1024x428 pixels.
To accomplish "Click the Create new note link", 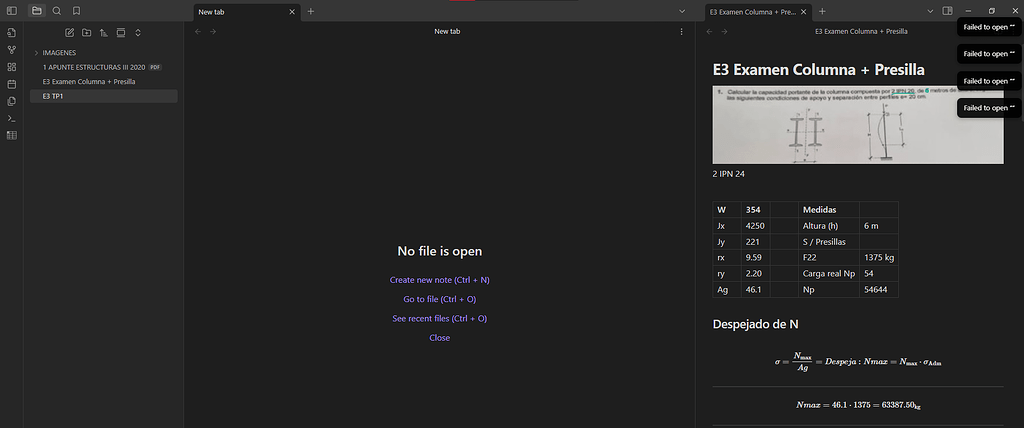I will coord(439,280).
